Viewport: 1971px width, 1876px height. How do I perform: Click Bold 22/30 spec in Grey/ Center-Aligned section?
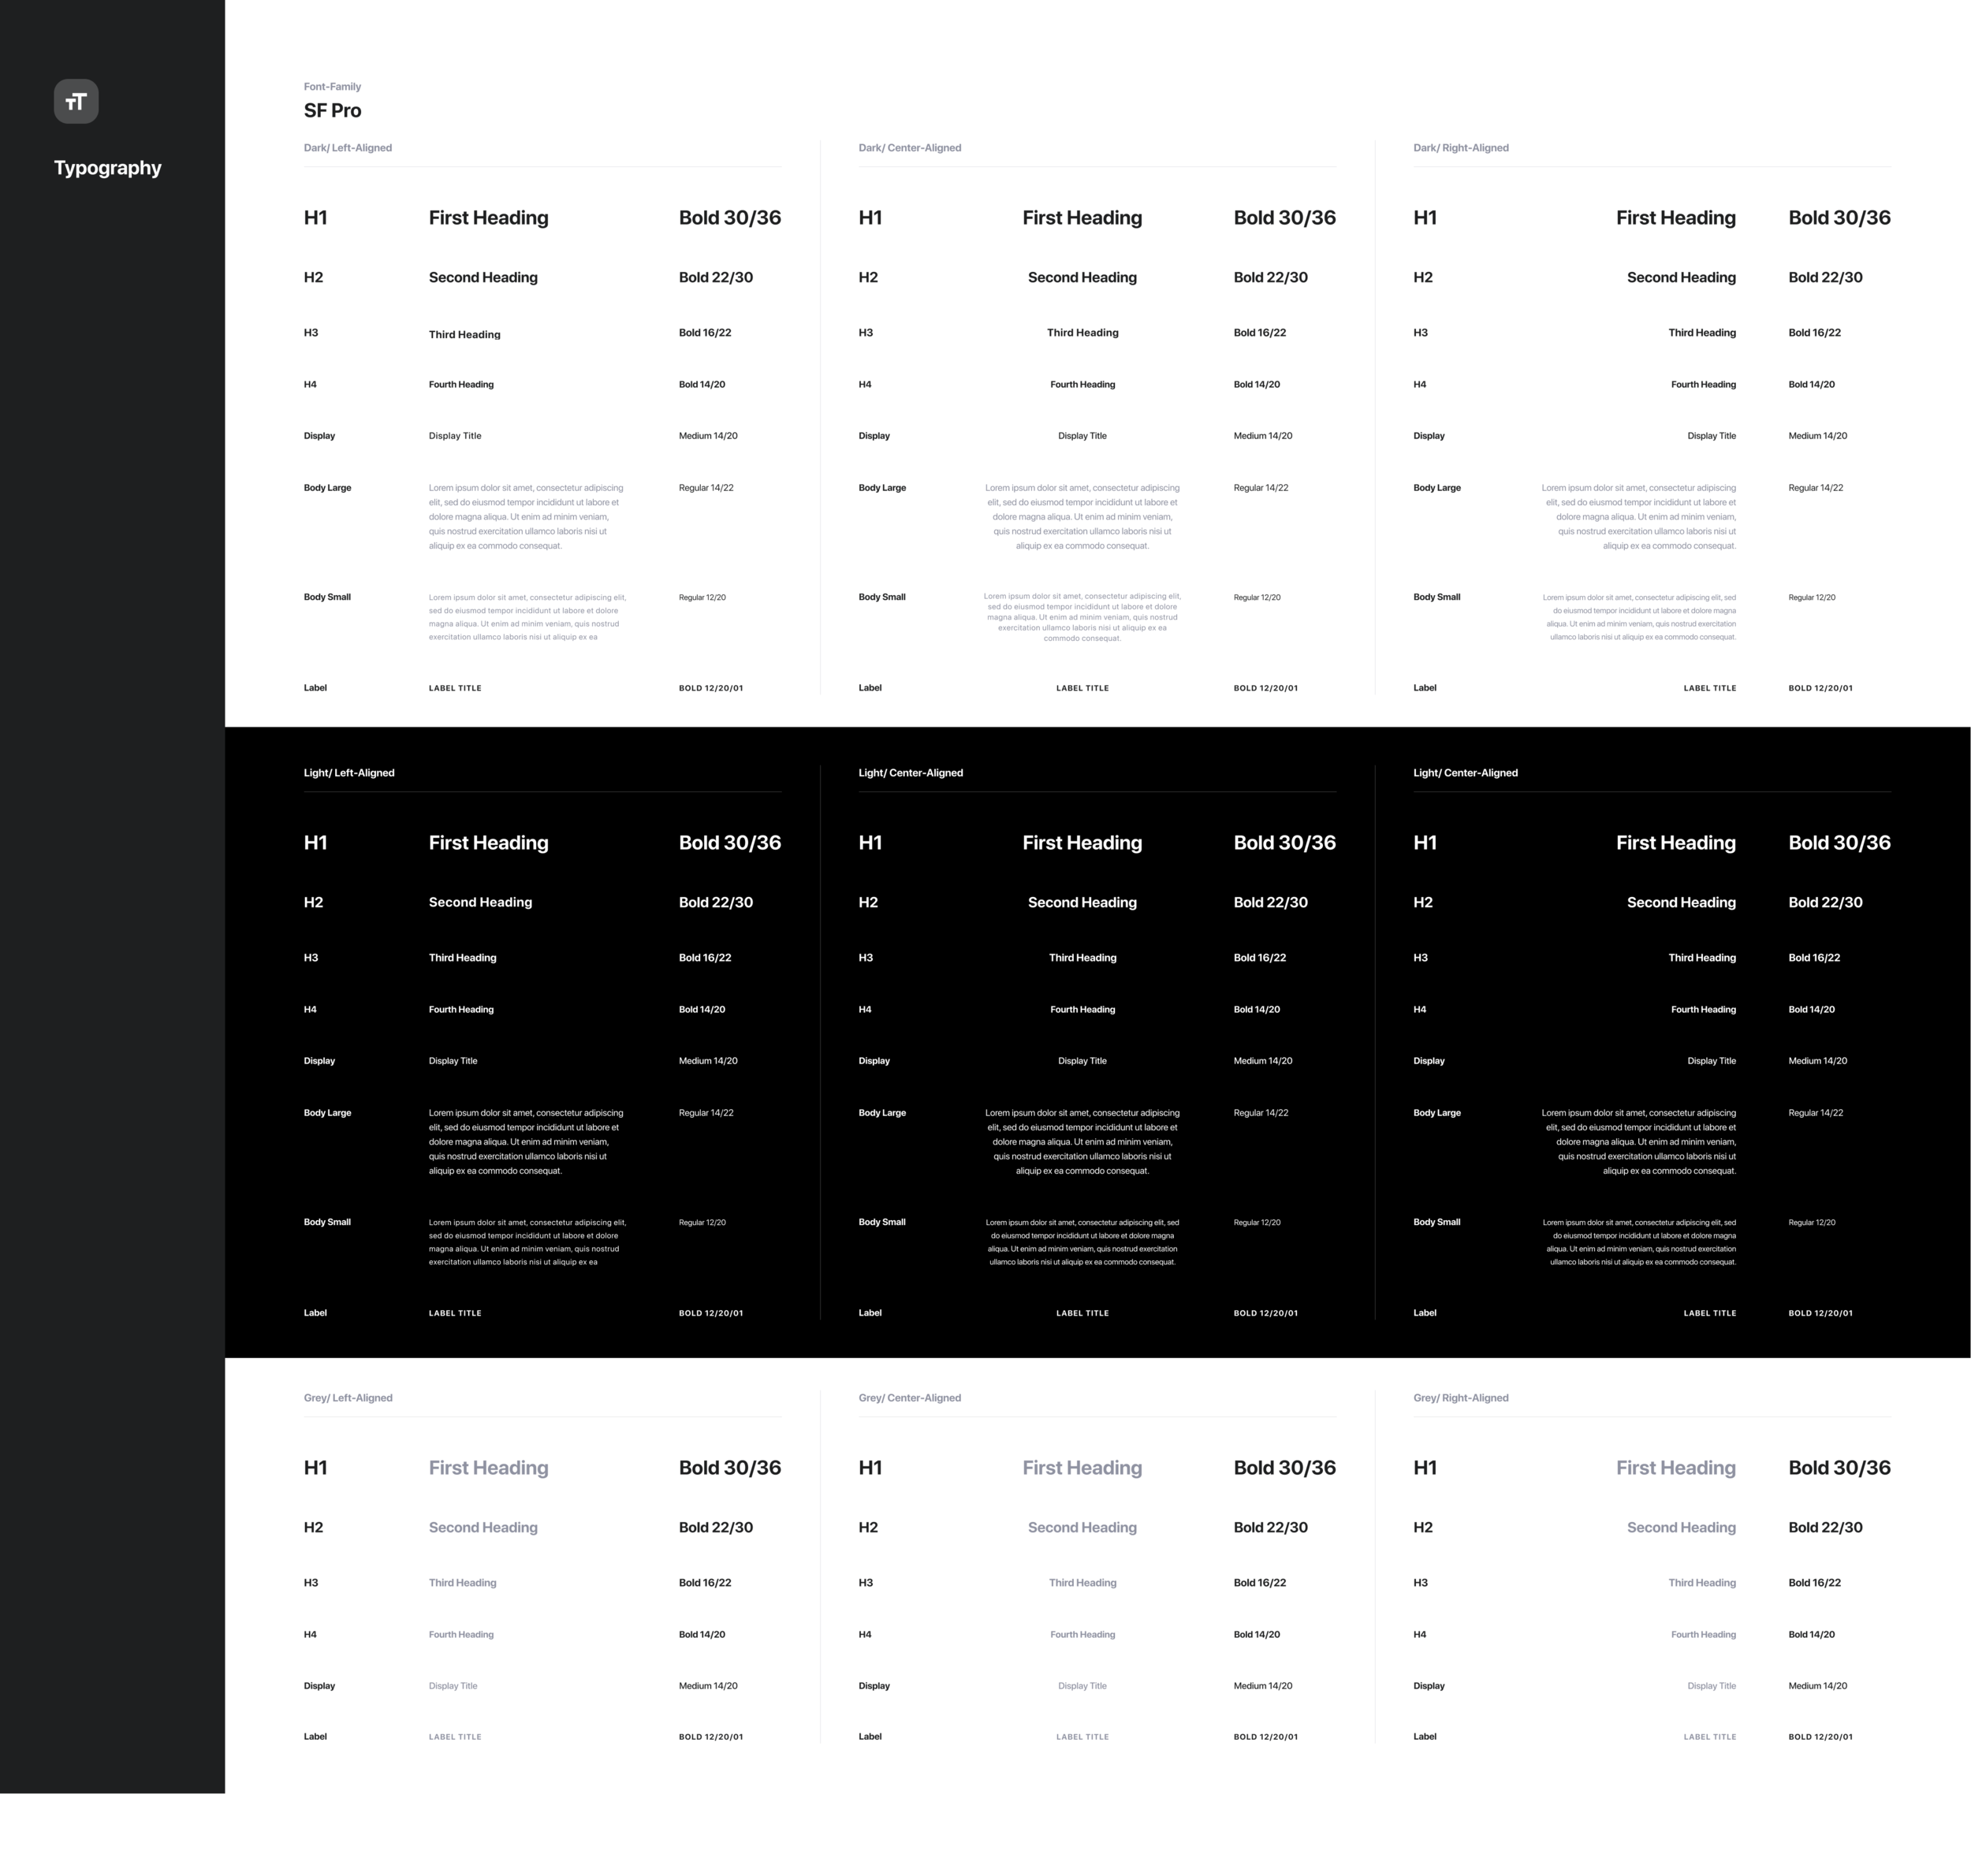(1271, 1528)
